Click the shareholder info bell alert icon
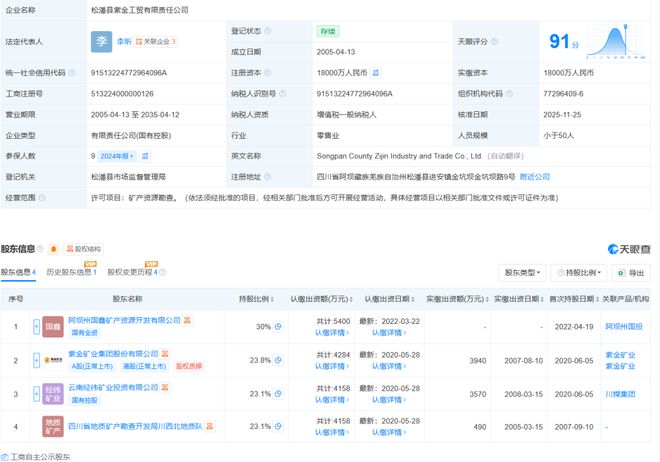 click(52, 248)
